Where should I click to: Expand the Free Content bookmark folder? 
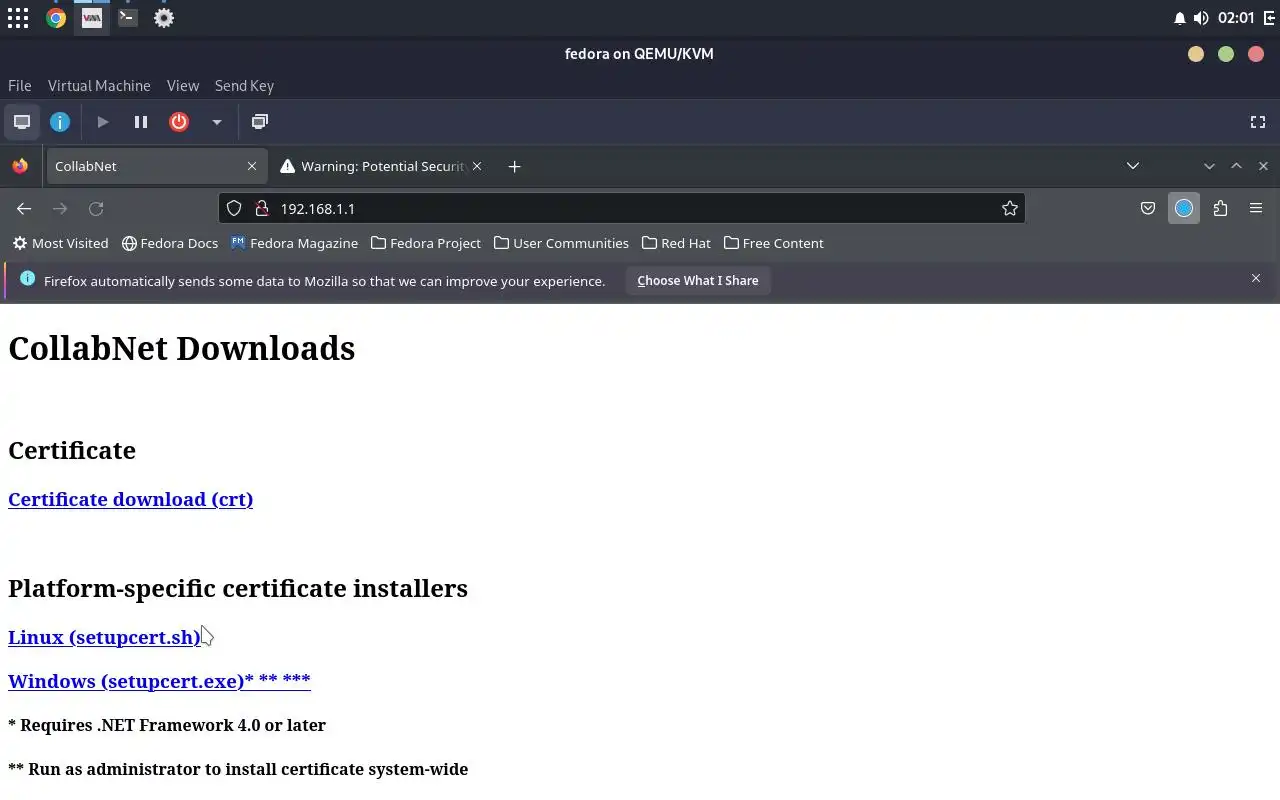coord(774,243)
